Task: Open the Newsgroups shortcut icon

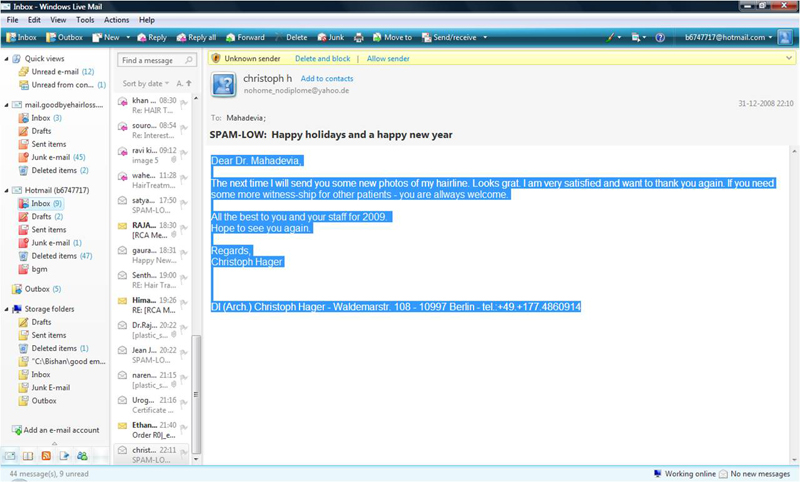Action: pos(64,456)
